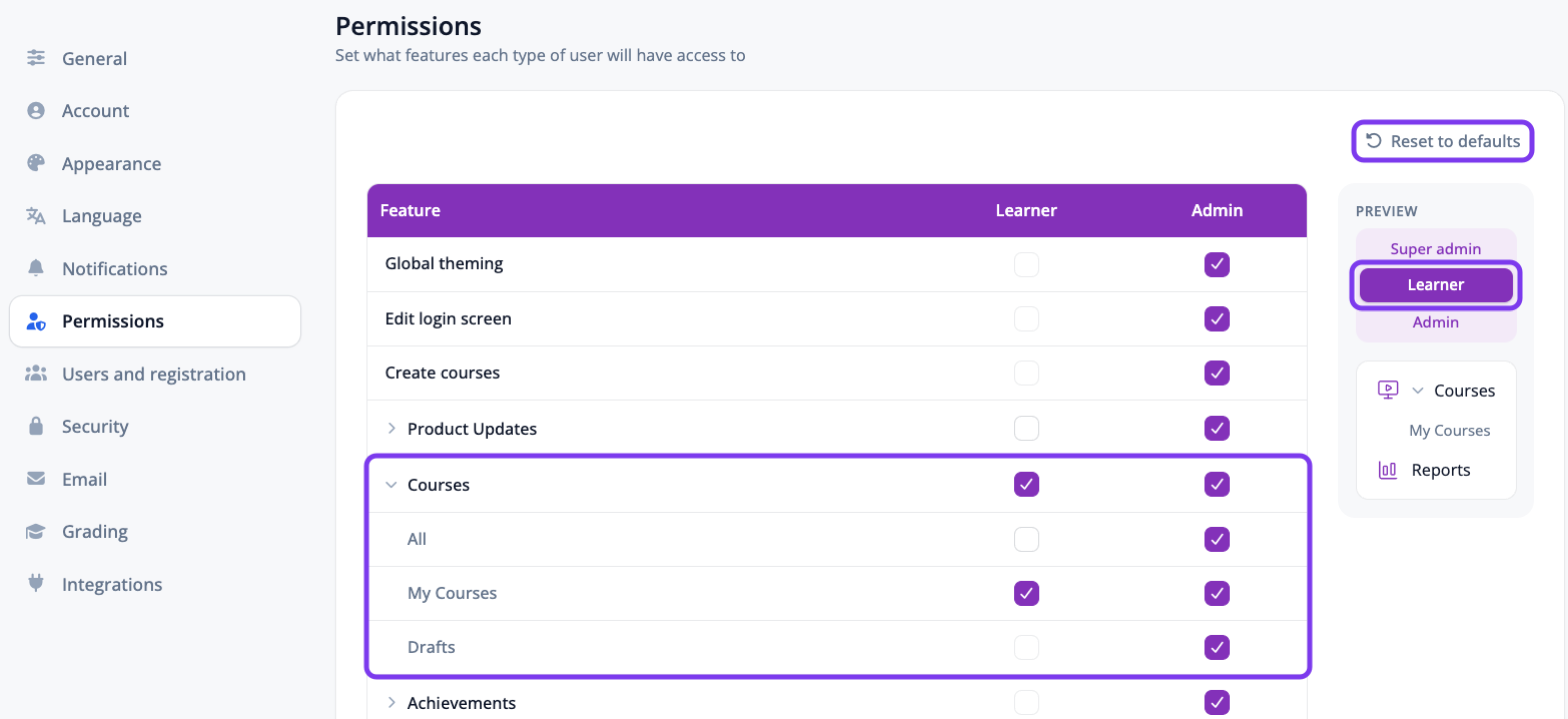The width and height of the screenshot is (1568, 719).
Task: Click the Integrations plug icon
Action: tap(36, 584)
